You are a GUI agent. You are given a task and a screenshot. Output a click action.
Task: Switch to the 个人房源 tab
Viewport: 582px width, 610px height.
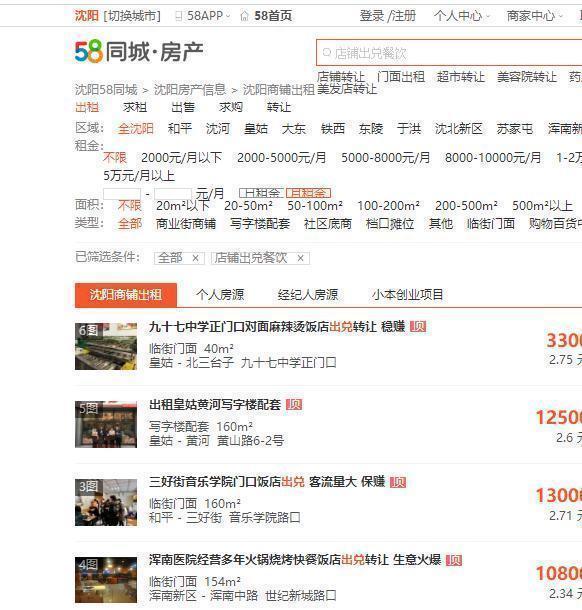(x=220, y=294)
